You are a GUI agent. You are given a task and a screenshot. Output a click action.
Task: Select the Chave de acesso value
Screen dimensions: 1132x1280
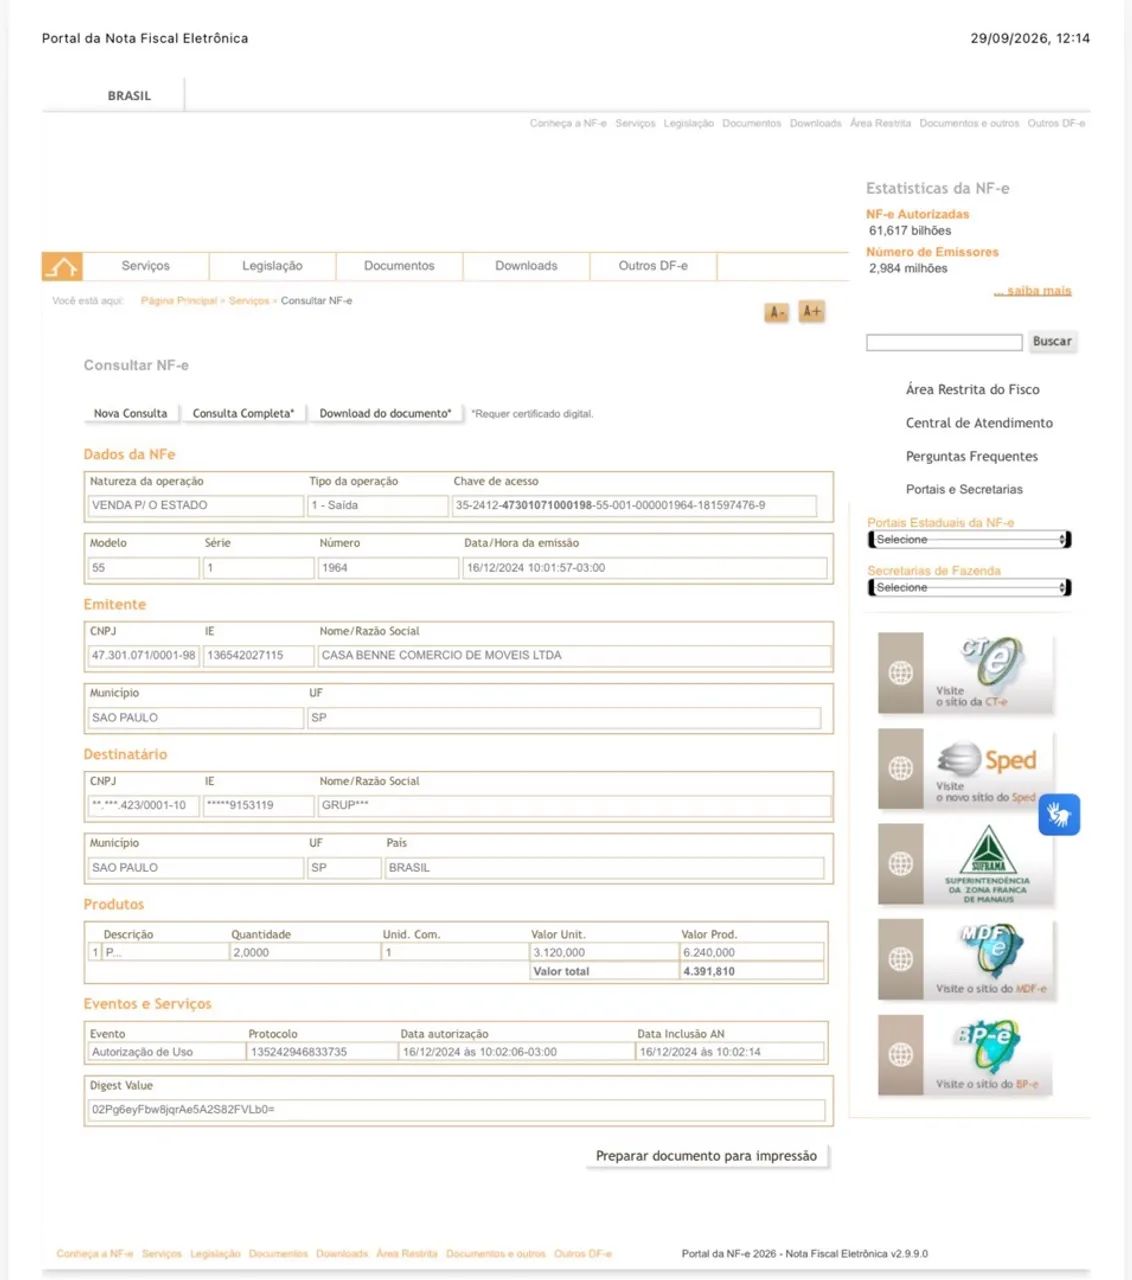pos(634,506)
